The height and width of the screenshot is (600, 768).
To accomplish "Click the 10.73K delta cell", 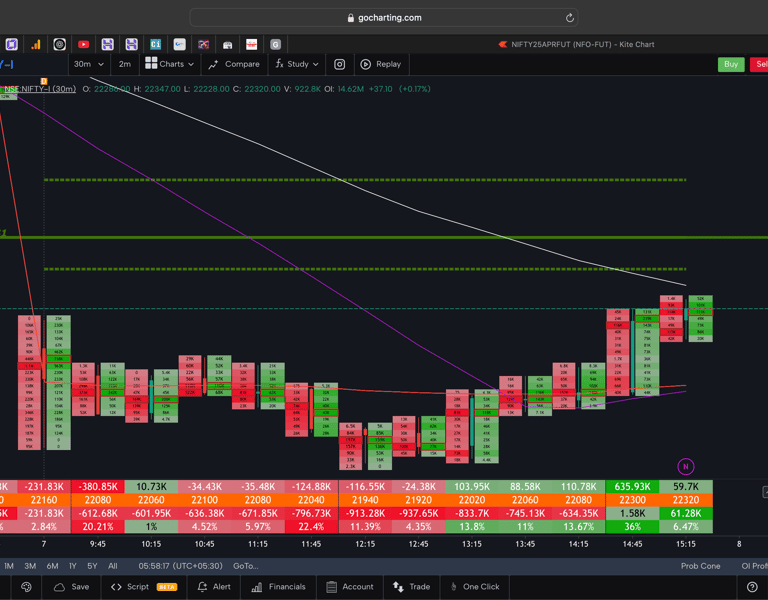I will click(151, 487).
